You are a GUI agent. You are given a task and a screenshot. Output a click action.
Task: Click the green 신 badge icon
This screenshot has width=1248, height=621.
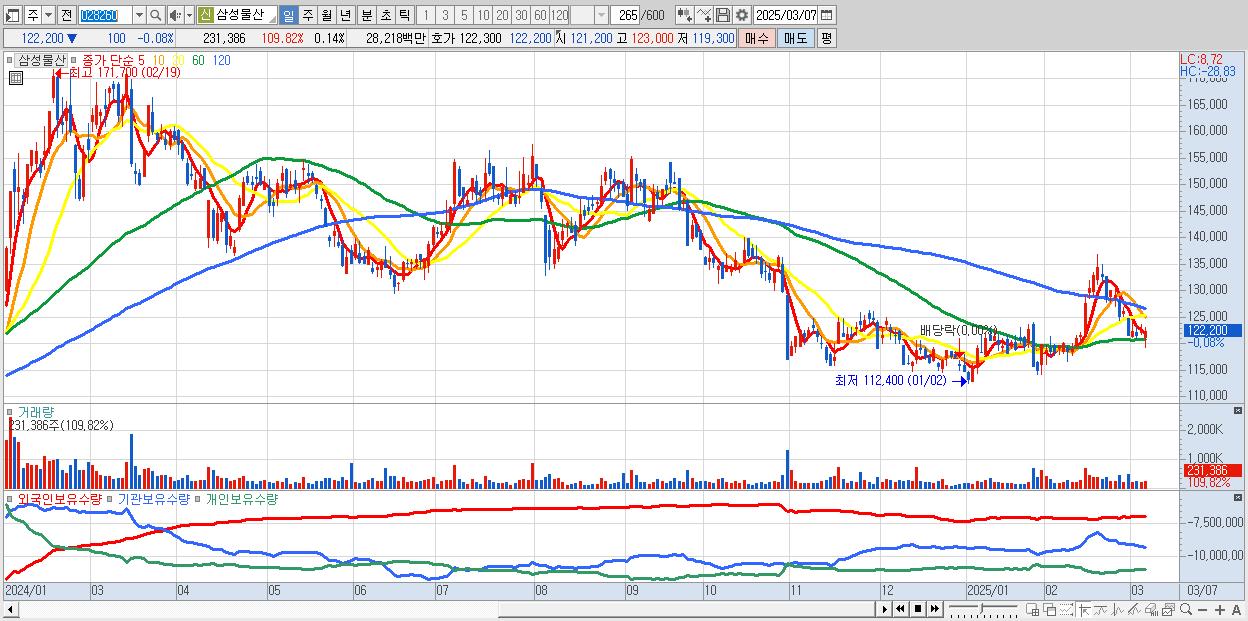[x=205, y=16]
